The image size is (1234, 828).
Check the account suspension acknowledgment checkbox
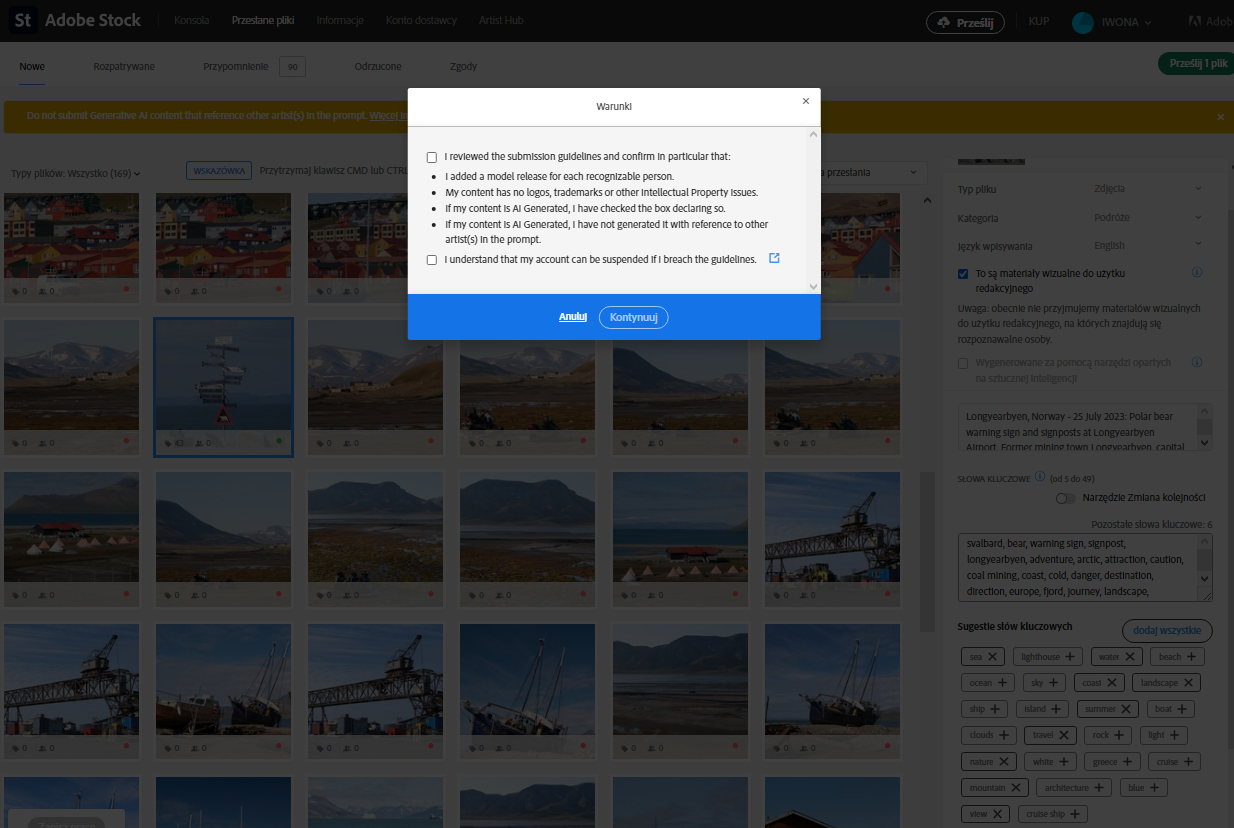(x=431, y=259)
